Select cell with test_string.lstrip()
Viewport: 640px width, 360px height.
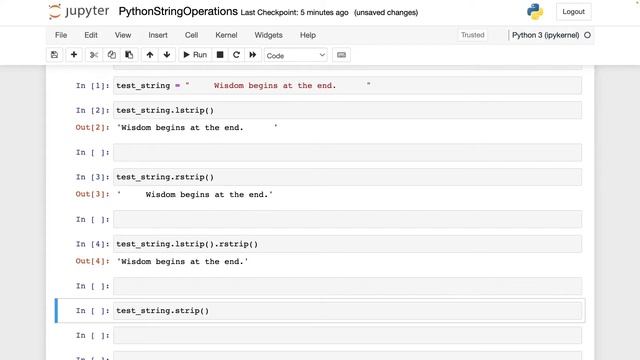pos(347,111)
